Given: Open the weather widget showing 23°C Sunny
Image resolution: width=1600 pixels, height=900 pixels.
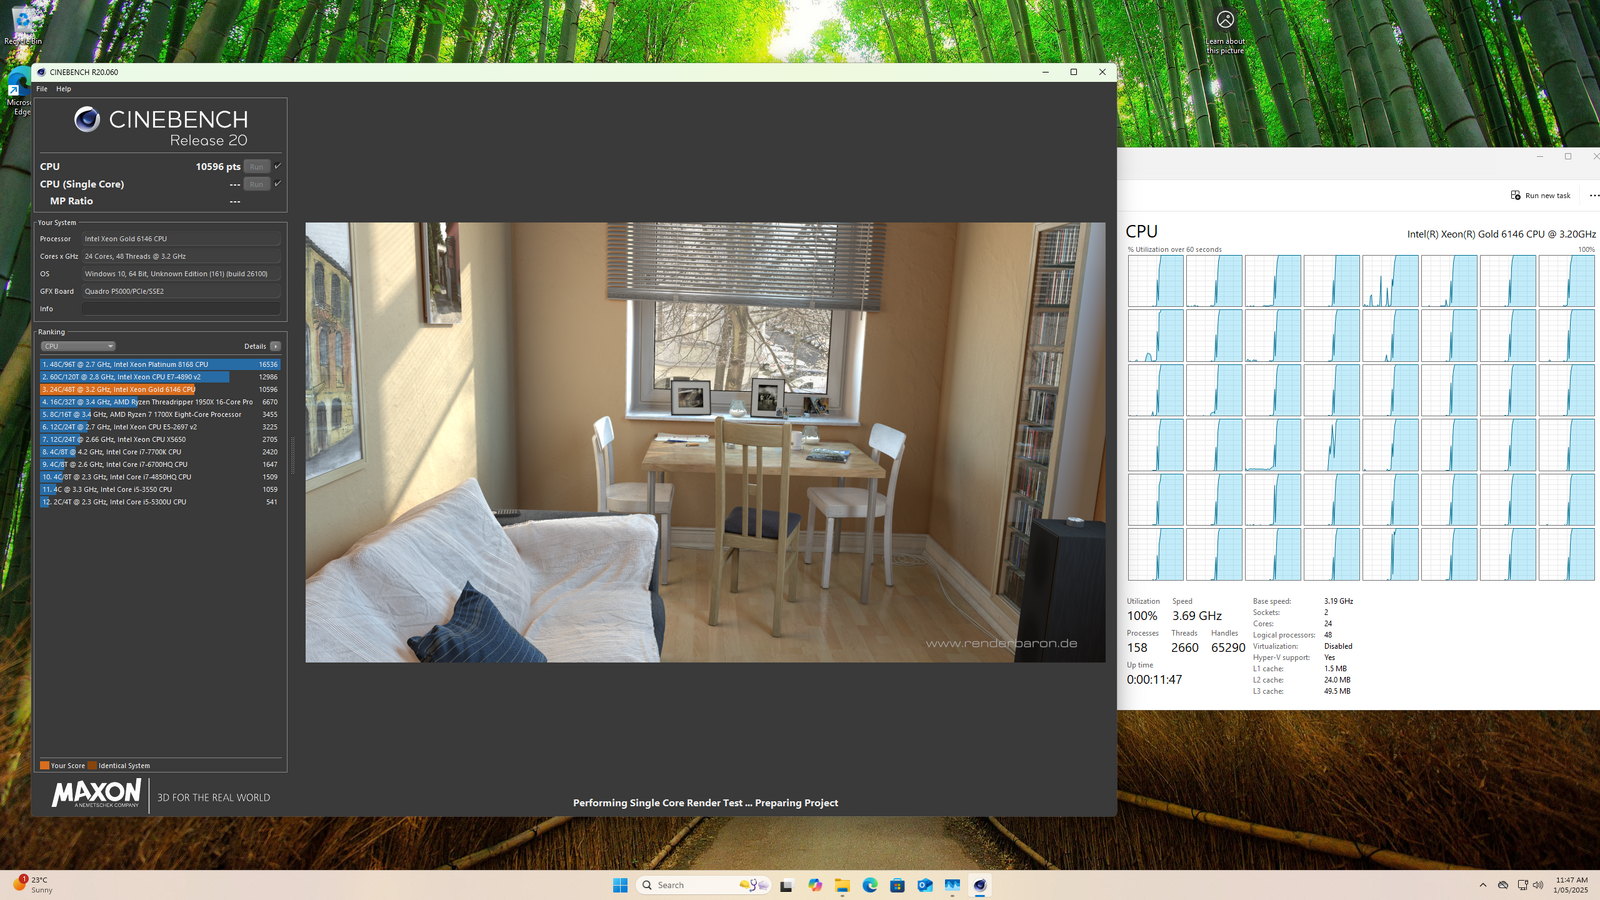Looking at the screenshot, I should (x=32, y=885).
